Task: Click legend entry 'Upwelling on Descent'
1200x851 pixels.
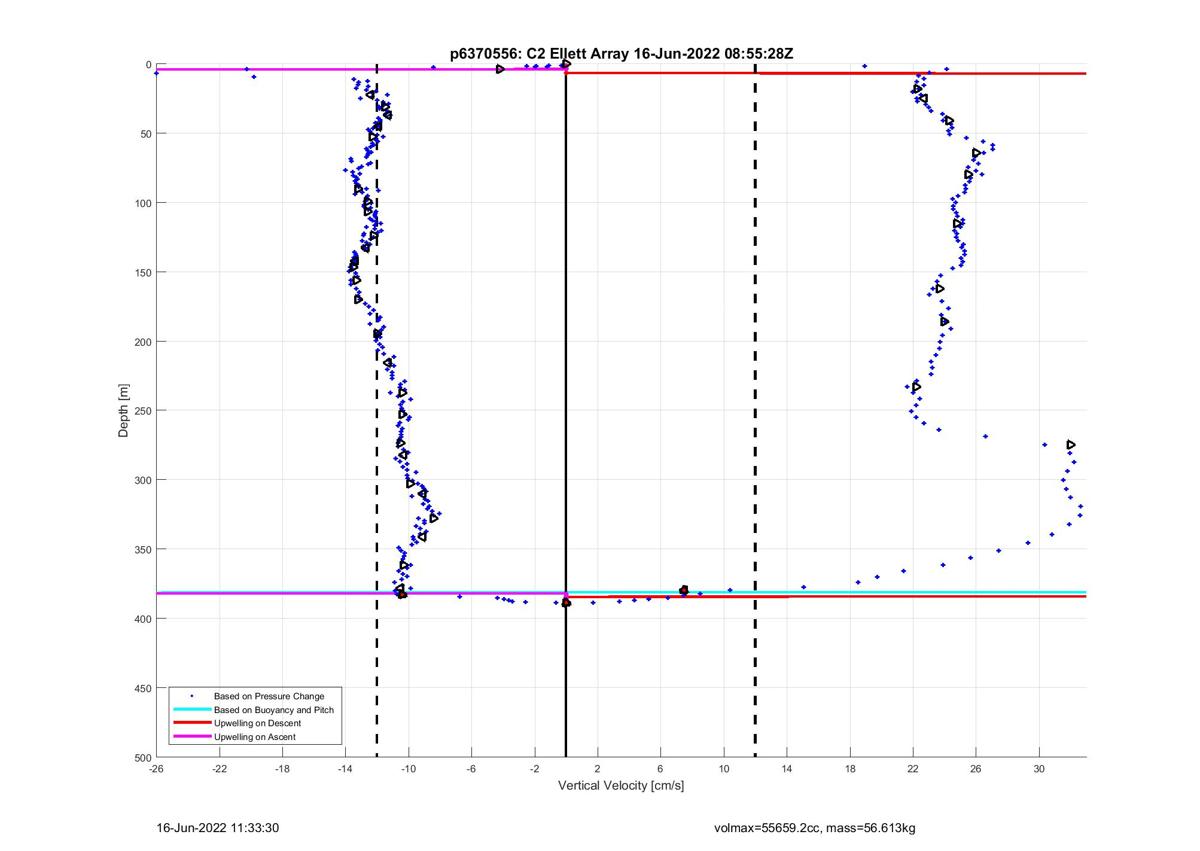Action: coord(258,723)
